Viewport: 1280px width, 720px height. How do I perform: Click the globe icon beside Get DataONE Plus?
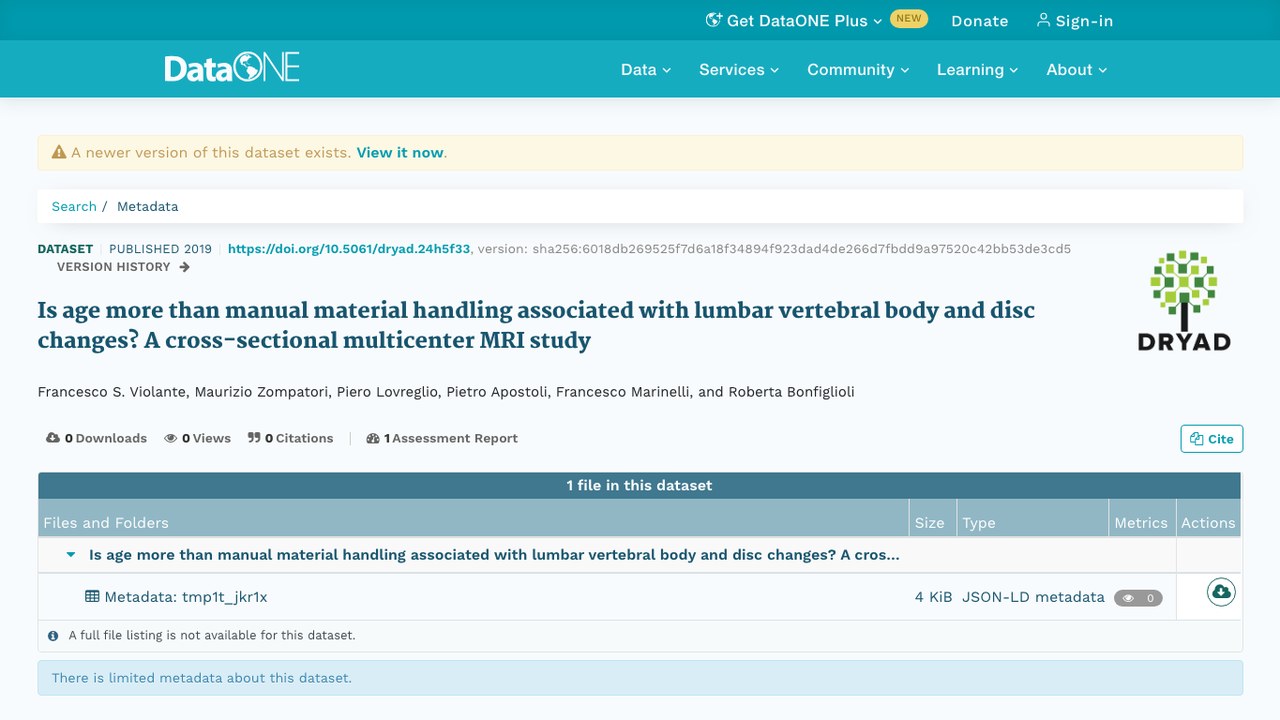pos(714,20)
